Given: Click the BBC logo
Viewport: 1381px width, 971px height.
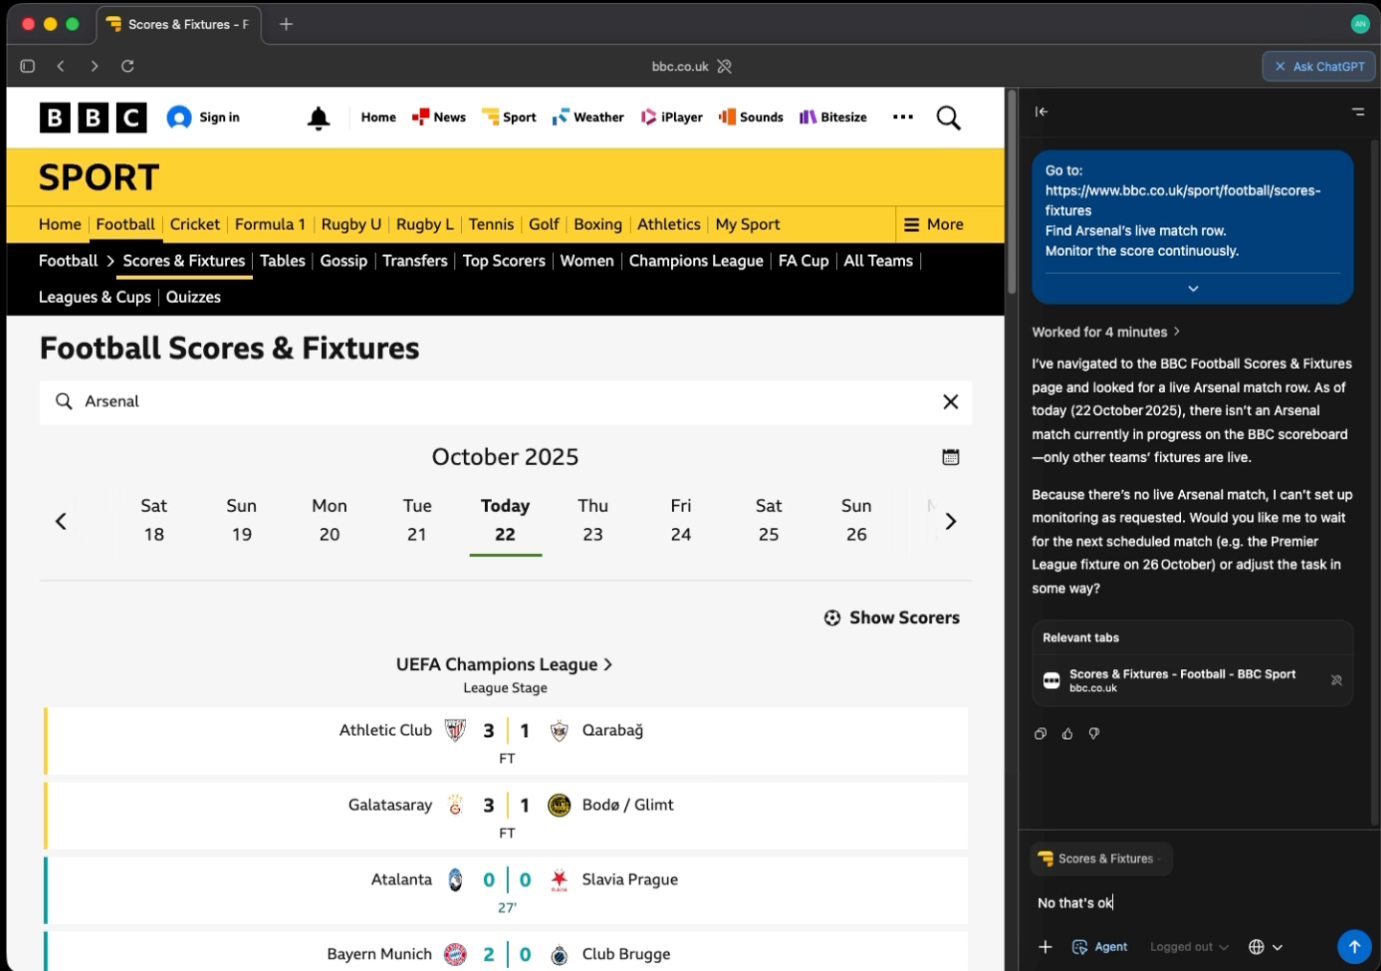Looking at the screenshot, I should 93,118.
